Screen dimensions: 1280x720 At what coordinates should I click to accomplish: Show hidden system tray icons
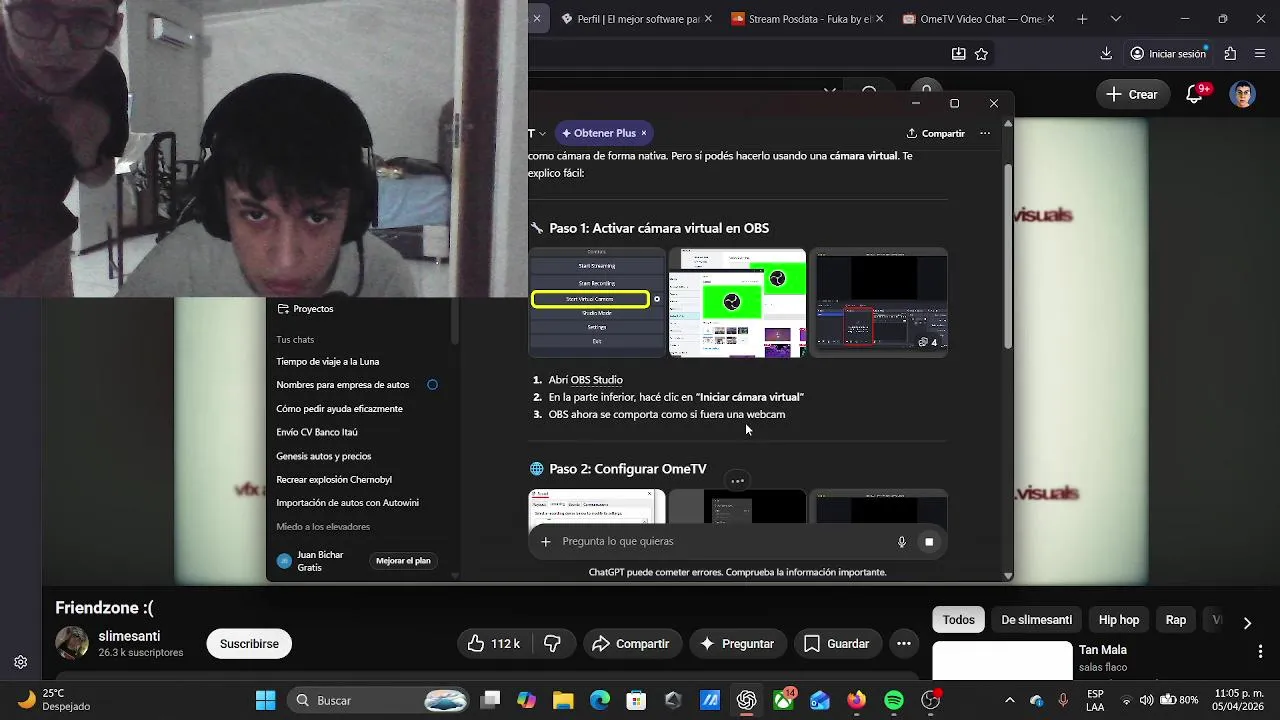1009,700
